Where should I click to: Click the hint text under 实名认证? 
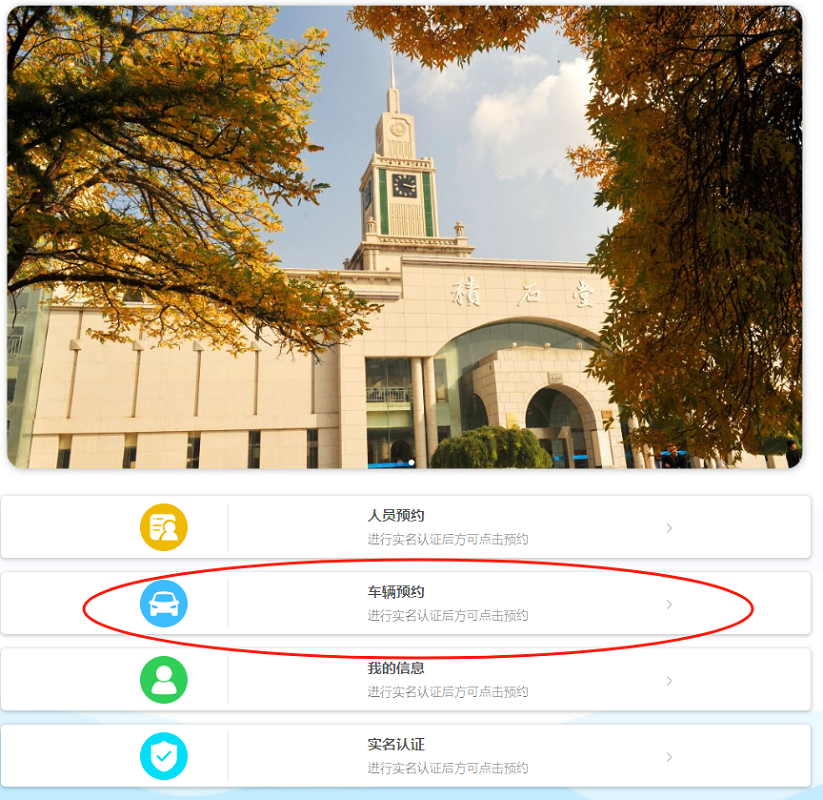coord(448,768)
